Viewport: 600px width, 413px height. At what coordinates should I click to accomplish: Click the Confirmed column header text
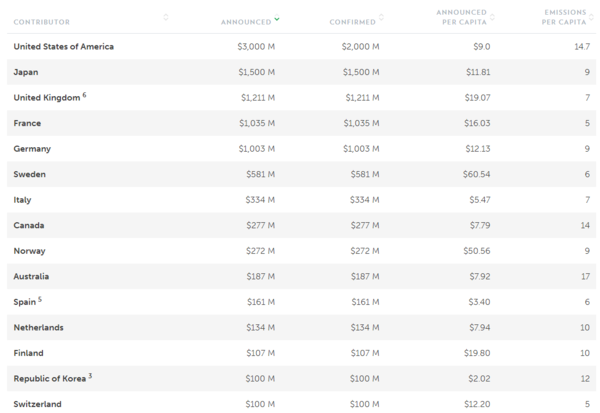pos(352,19)
